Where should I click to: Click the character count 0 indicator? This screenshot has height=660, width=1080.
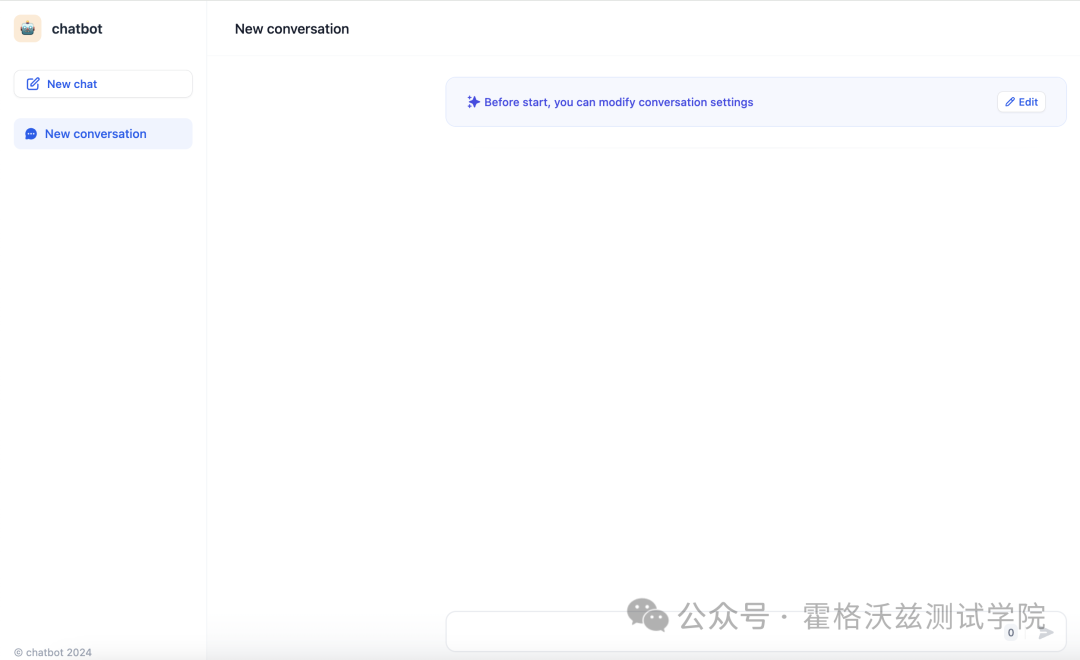1010,632
